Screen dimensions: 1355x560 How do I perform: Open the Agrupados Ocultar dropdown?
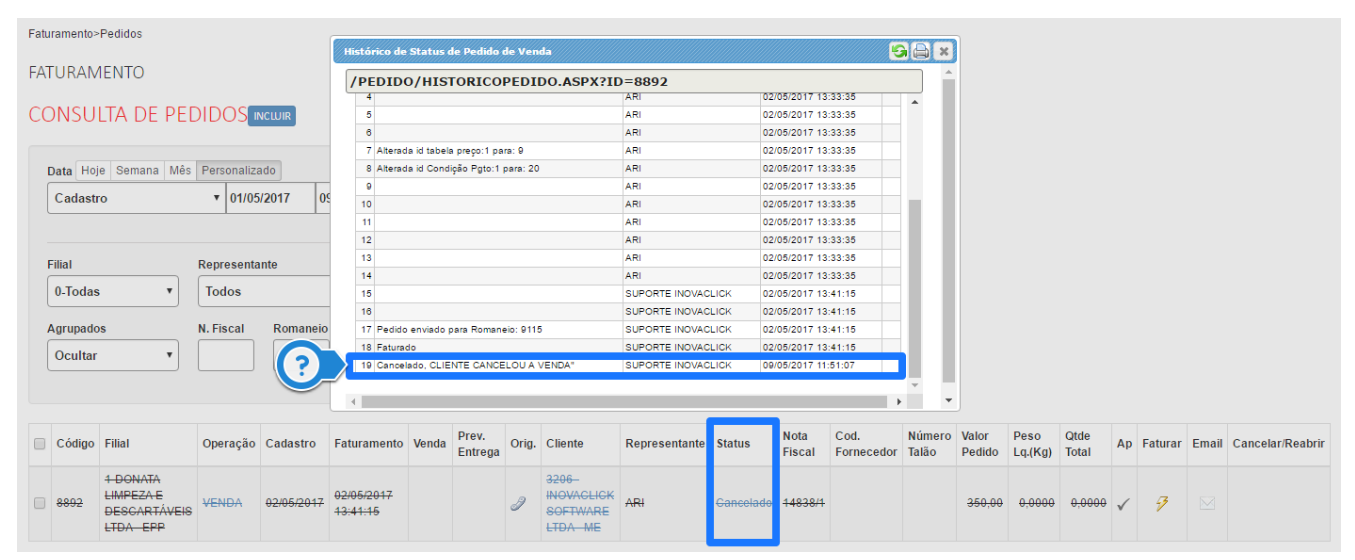(x=112, y=355)
